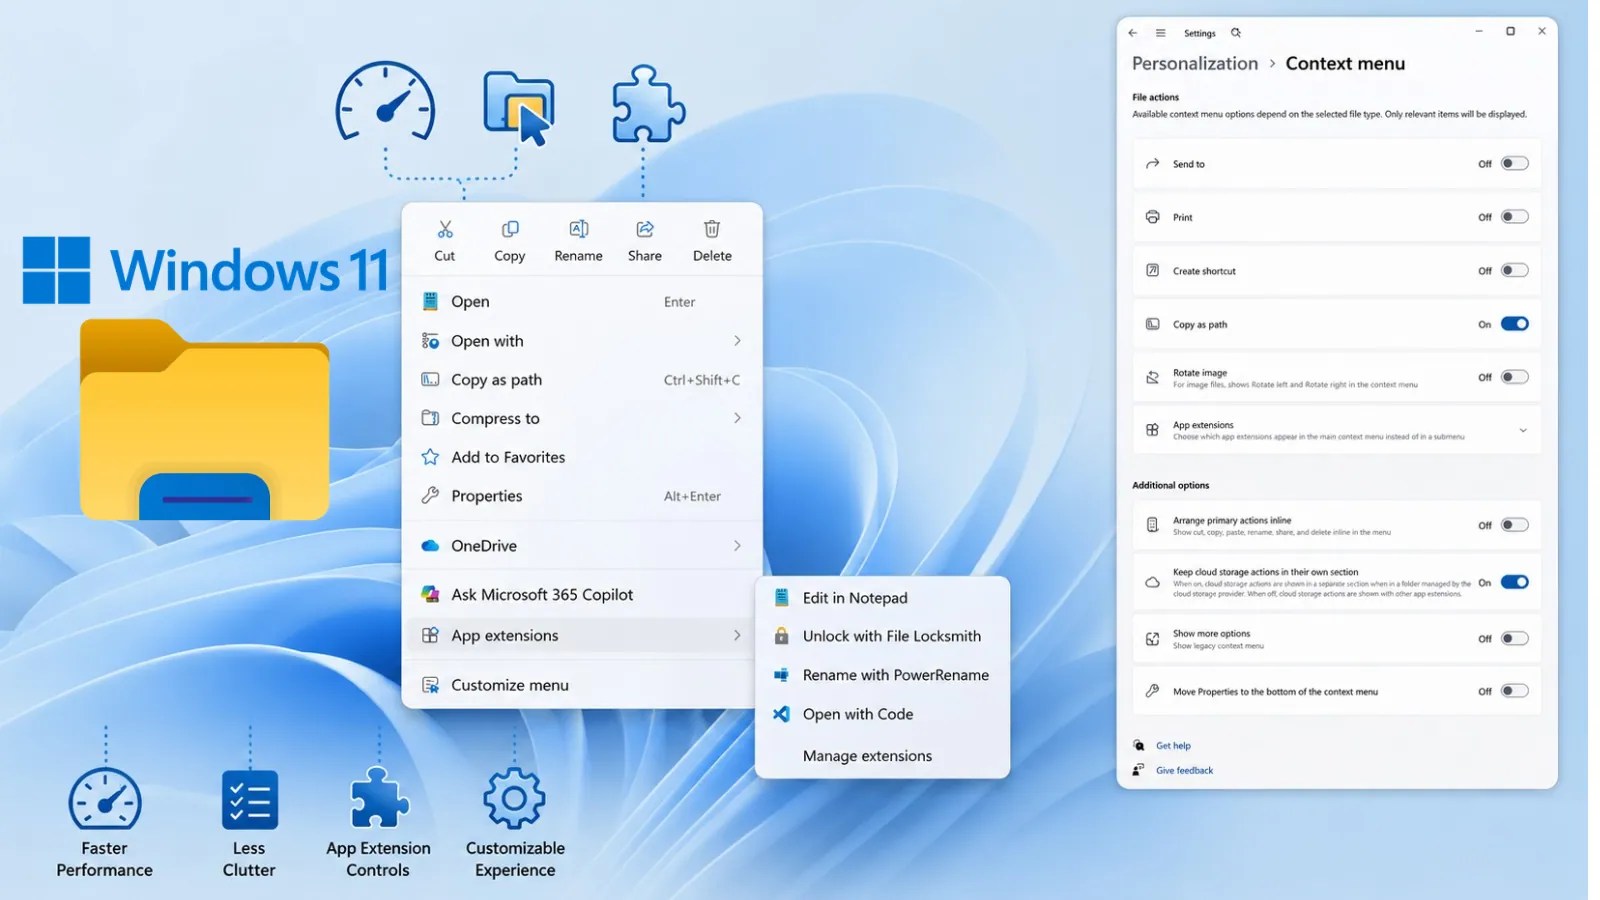The width and height of the screenshot is (1600, 900).
Task: Click the padlock icon for File Locksmith
Action: [x=782, y=636]
